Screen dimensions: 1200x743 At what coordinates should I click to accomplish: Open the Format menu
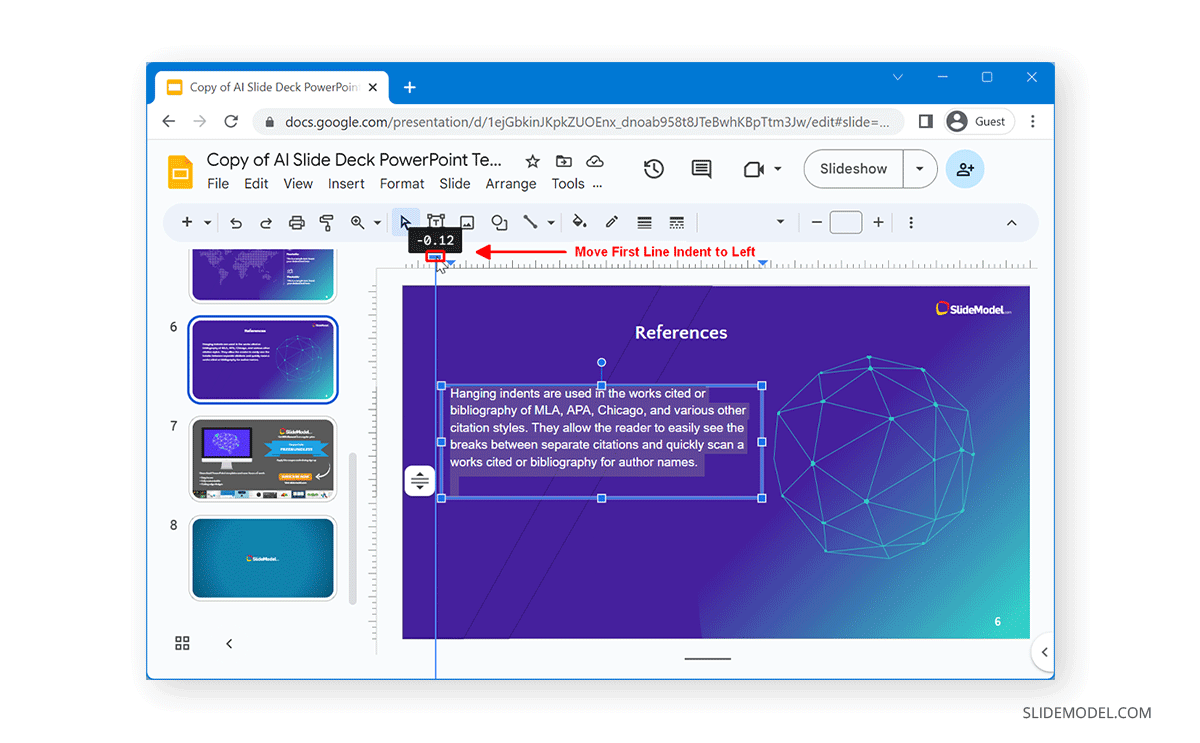tap(402, 184)
